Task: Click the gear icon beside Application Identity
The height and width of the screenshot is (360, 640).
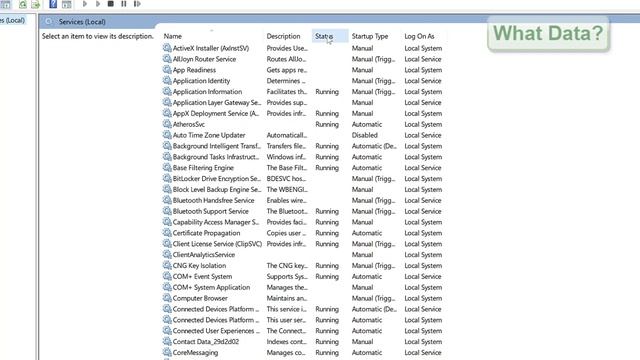Action: tap(167, 80)
